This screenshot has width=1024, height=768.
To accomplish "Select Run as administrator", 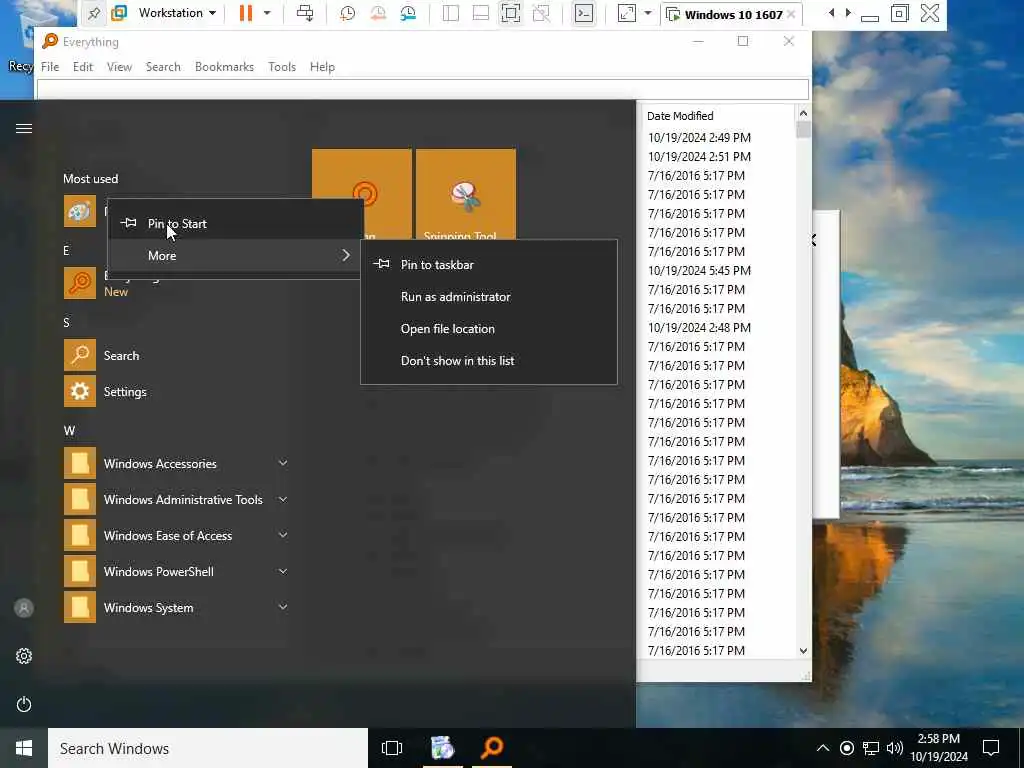I will (488, 296).
